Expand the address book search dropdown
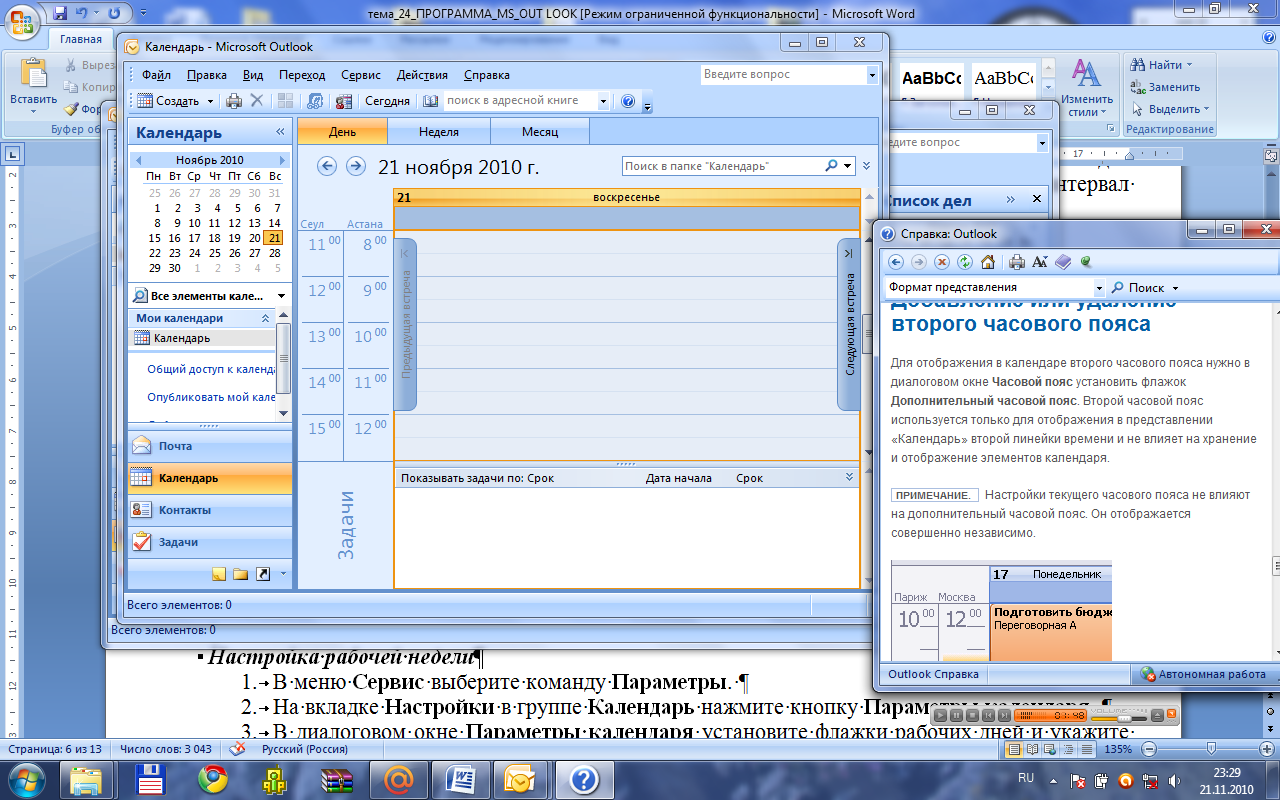This screenshot has width=1280, height=800. click(603, 101)
